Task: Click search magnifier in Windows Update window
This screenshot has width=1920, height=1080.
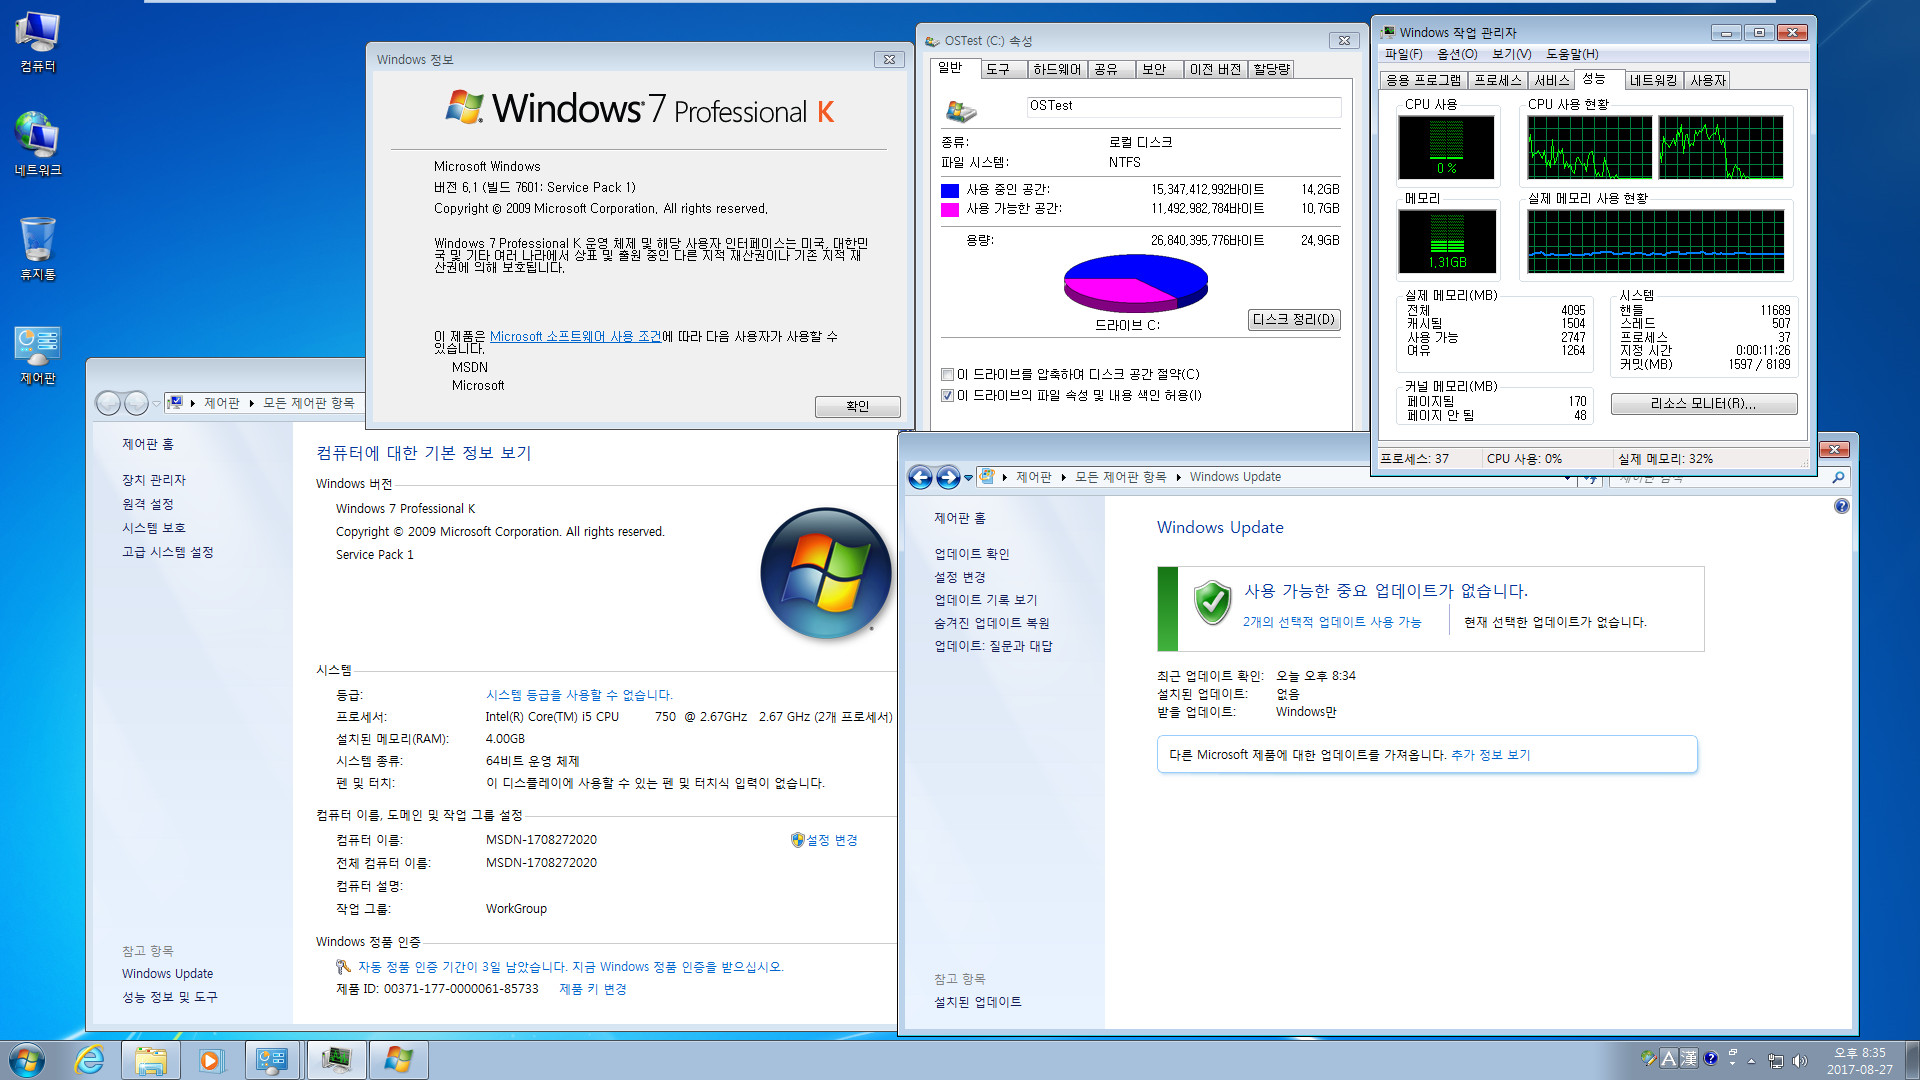Action: click(x=1838, y=478)
